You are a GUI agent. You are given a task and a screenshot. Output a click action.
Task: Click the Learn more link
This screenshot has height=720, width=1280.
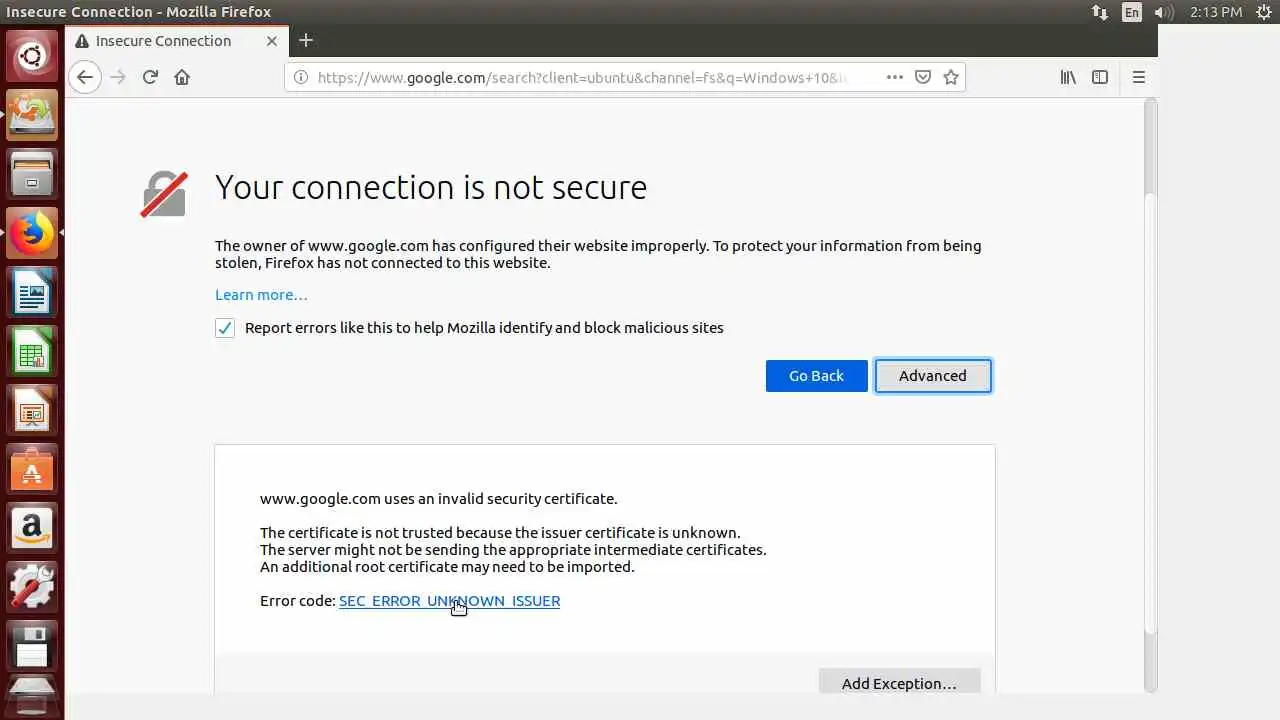[x=261, y=295]
